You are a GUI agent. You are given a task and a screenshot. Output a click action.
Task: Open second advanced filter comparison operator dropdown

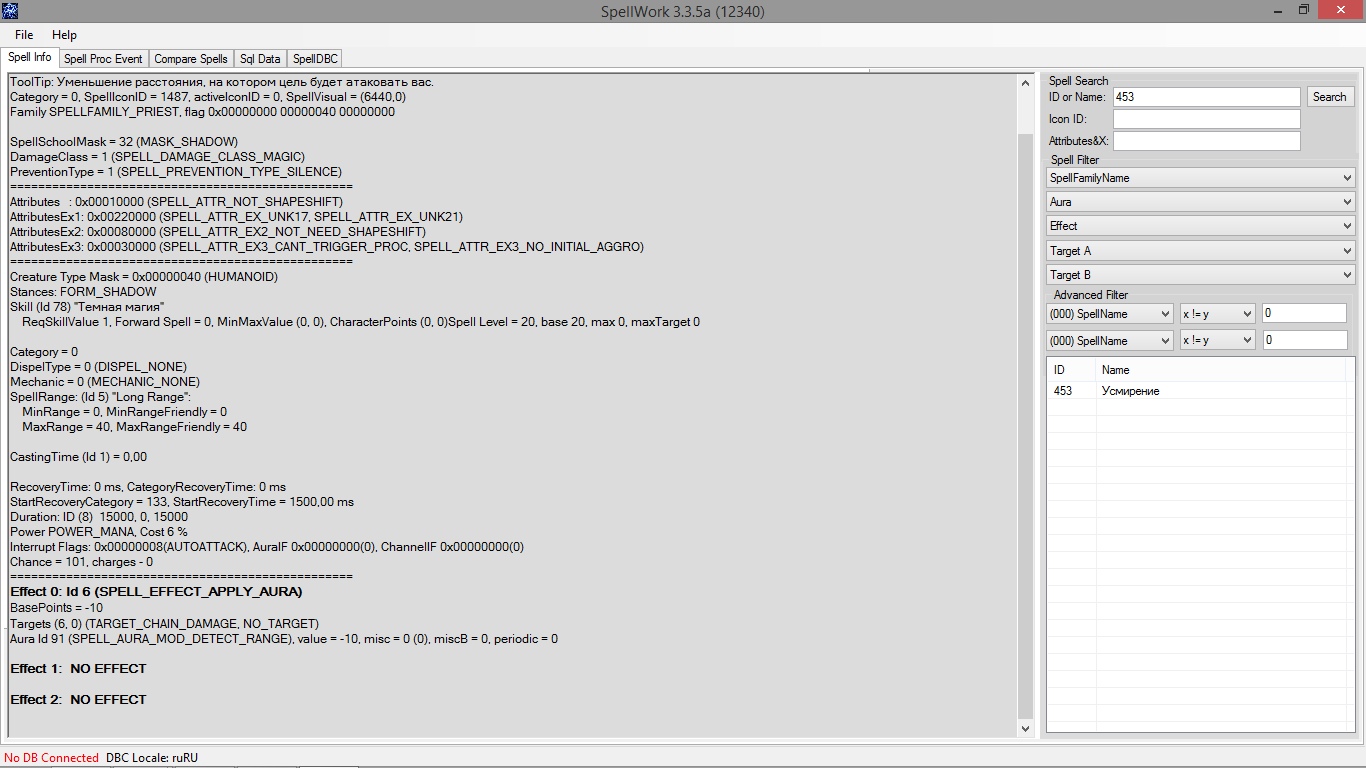1217,341
